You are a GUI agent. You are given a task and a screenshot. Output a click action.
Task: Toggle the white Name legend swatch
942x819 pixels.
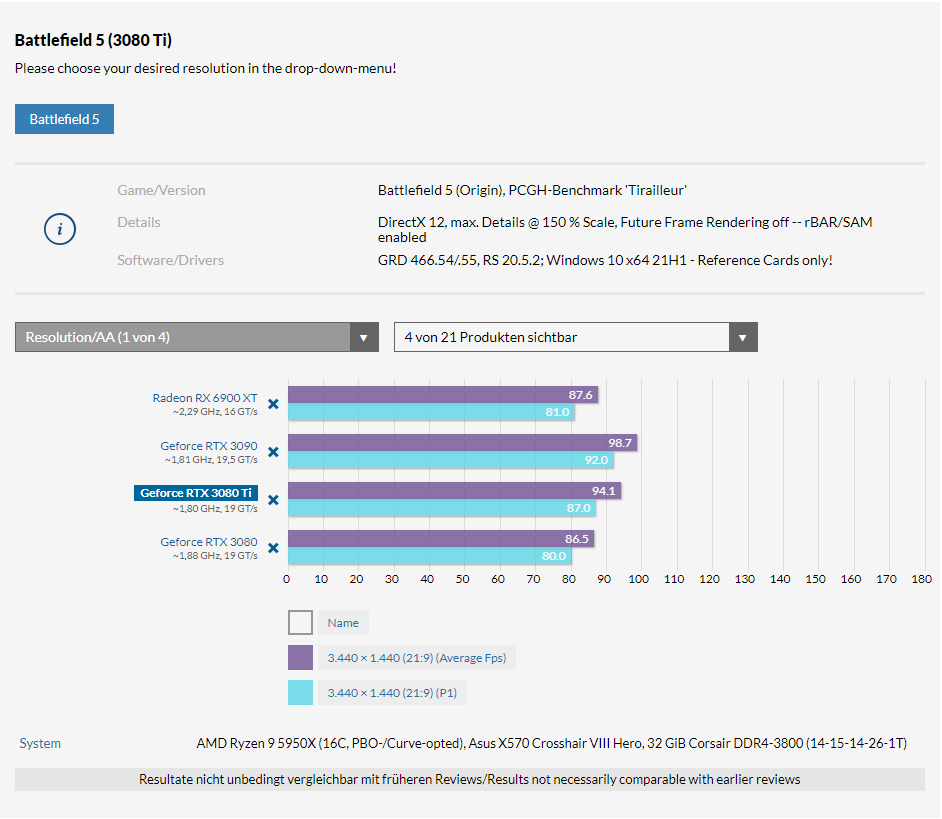coord(300,623)
